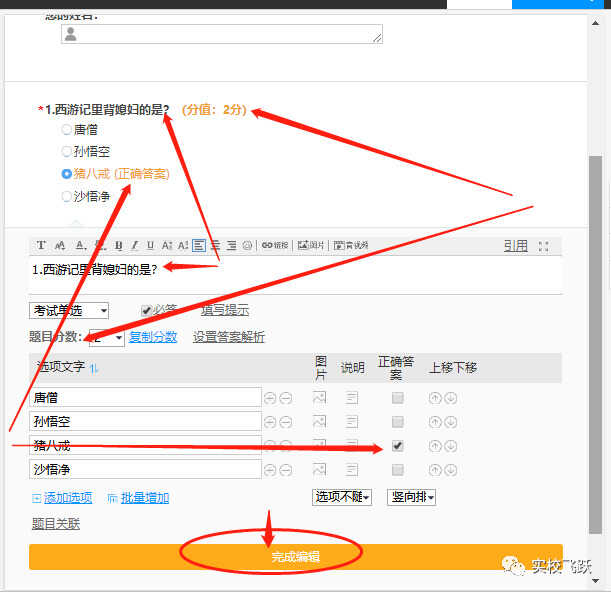
Task: Open 设置答案解析 settings
Action: pos(229,337)
